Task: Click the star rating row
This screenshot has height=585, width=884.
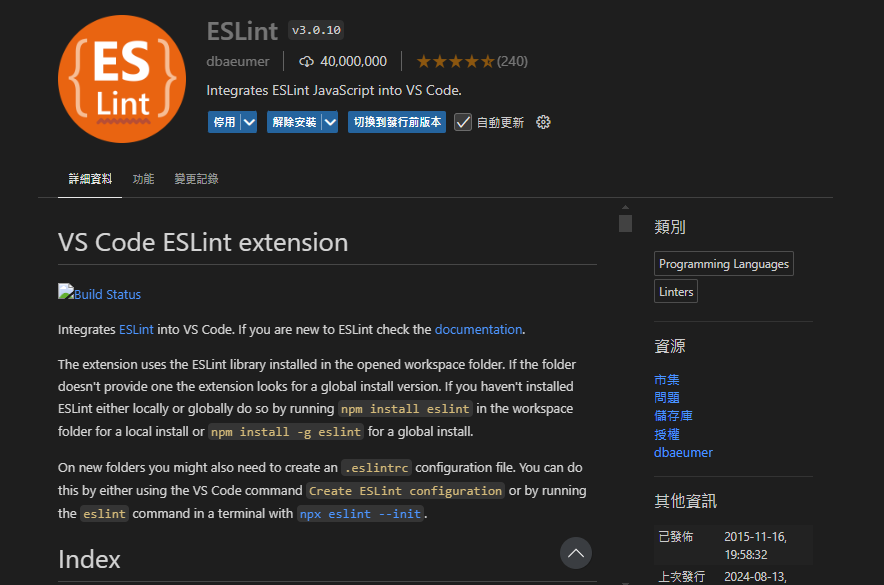Action: click(x=455, y=61)
